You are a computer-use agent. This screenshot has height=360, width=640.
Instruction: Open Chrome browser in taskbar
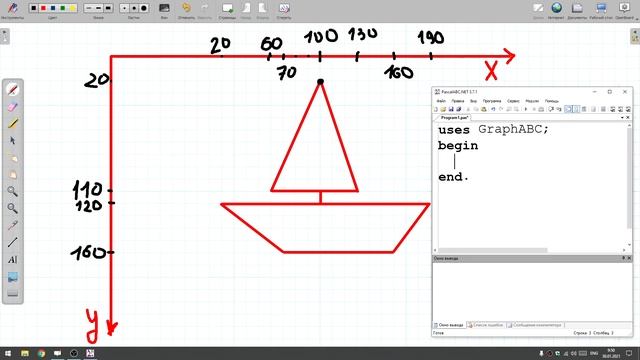41,353
